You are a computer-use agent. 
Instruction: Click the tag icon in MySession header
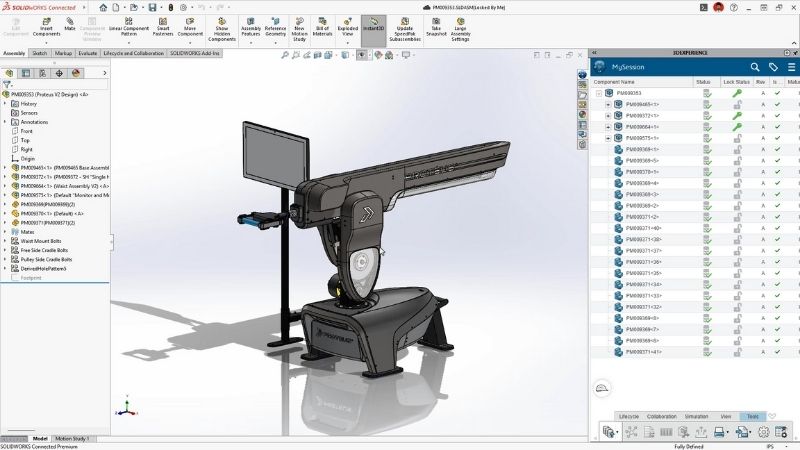click(x=773, y=67)
